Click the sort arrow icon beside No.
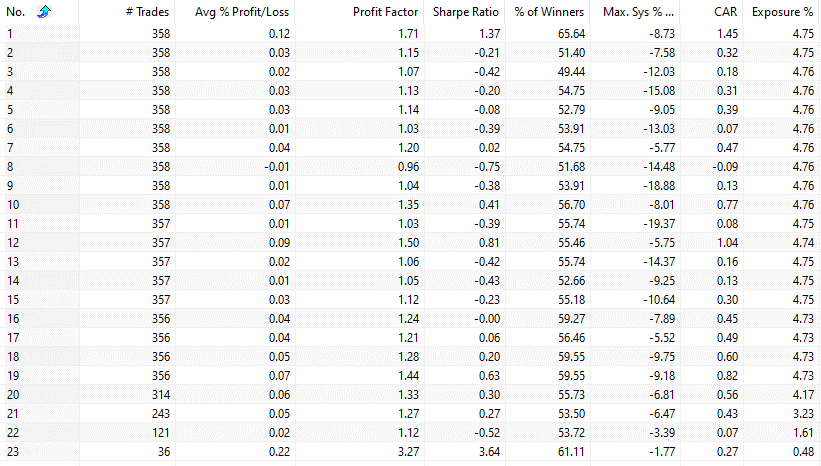The image size is (821, 466). click(x=44, y=11)
